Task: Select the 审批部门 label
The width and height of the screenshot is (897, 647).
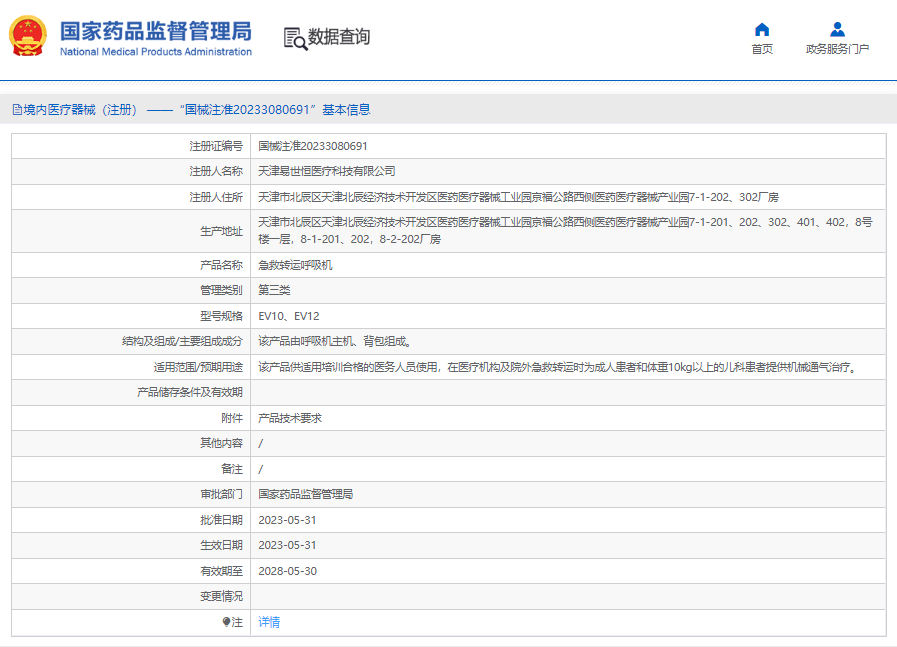Action: tap(221, 494)
